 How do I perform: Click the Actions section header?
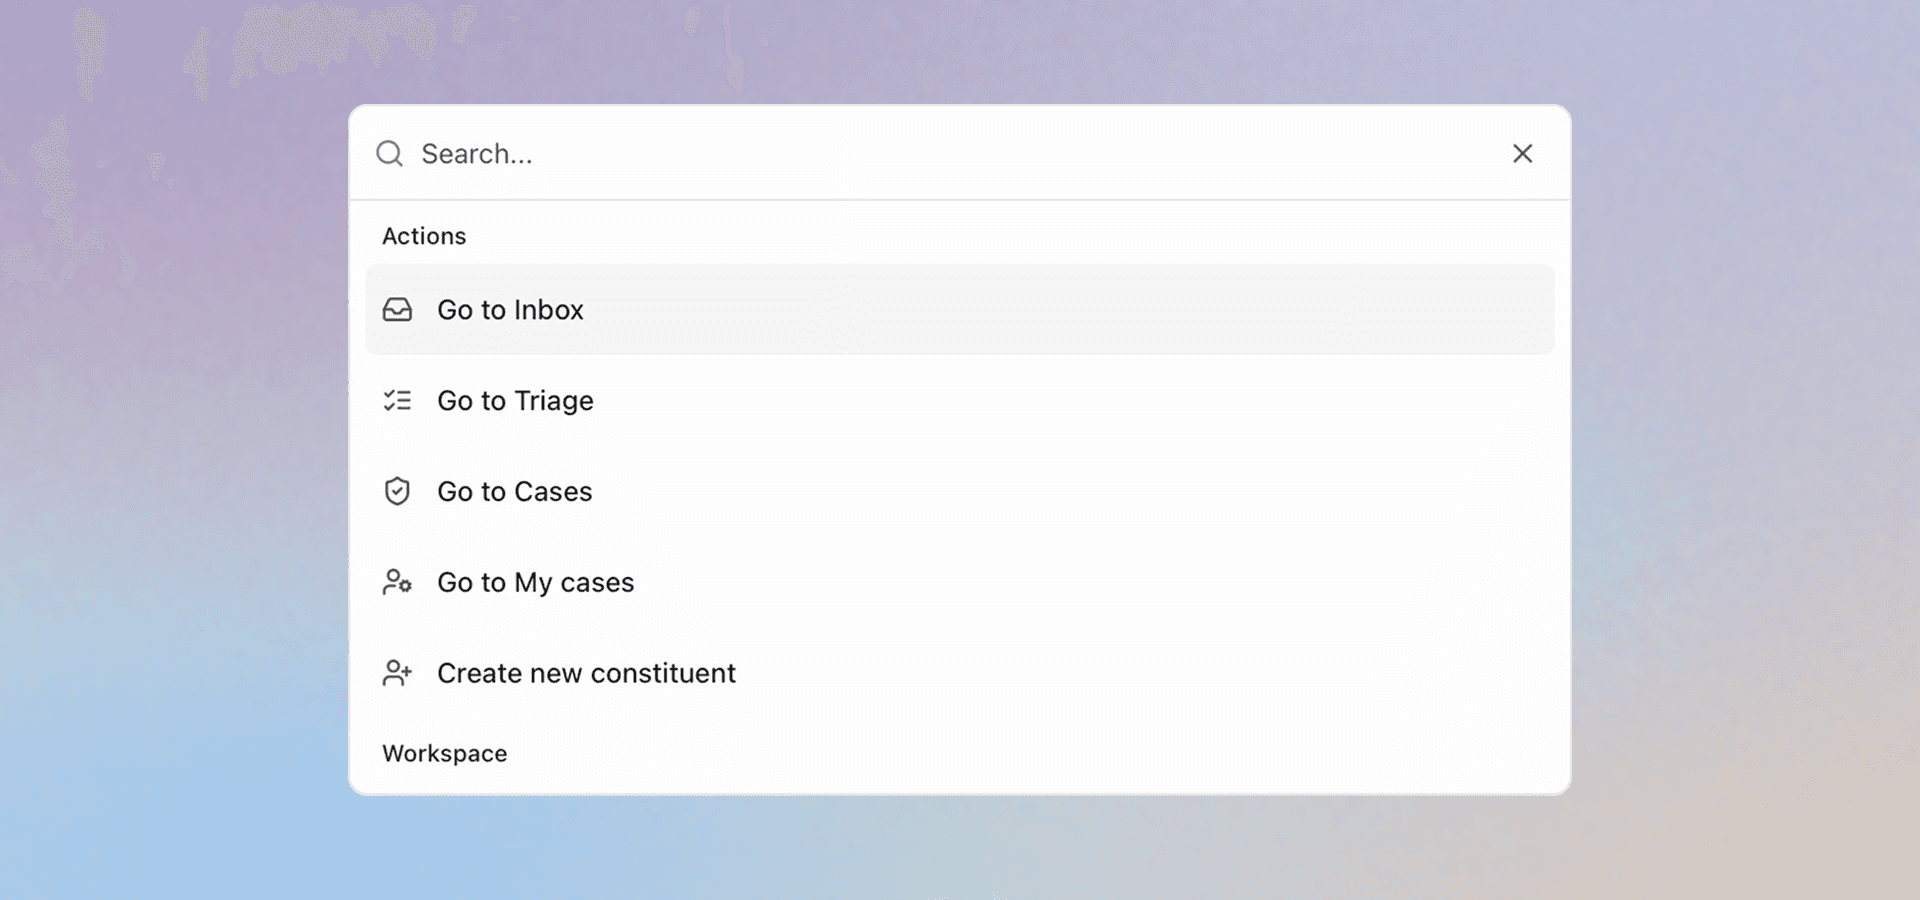coord(424,236)
